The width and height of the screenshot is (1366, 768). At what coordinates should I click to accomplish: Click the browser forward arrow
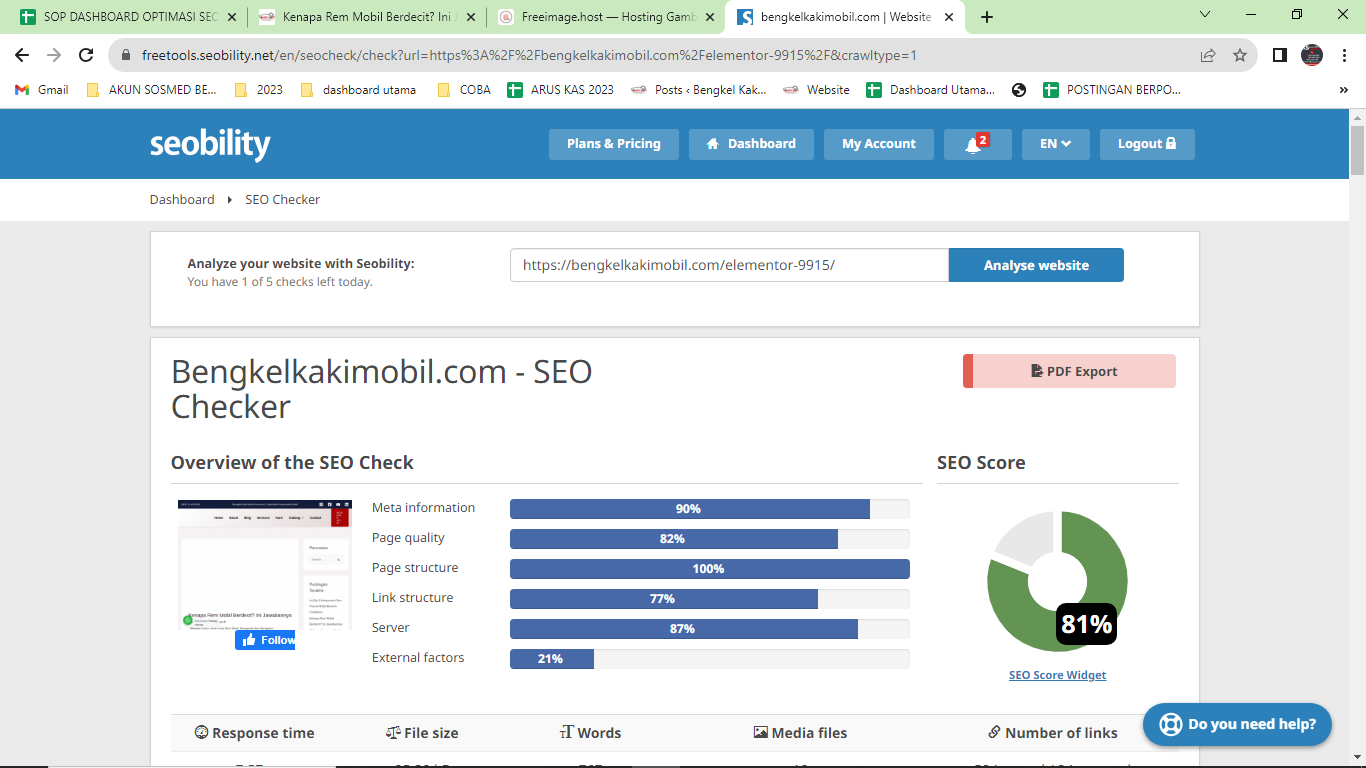click(54, 55)
